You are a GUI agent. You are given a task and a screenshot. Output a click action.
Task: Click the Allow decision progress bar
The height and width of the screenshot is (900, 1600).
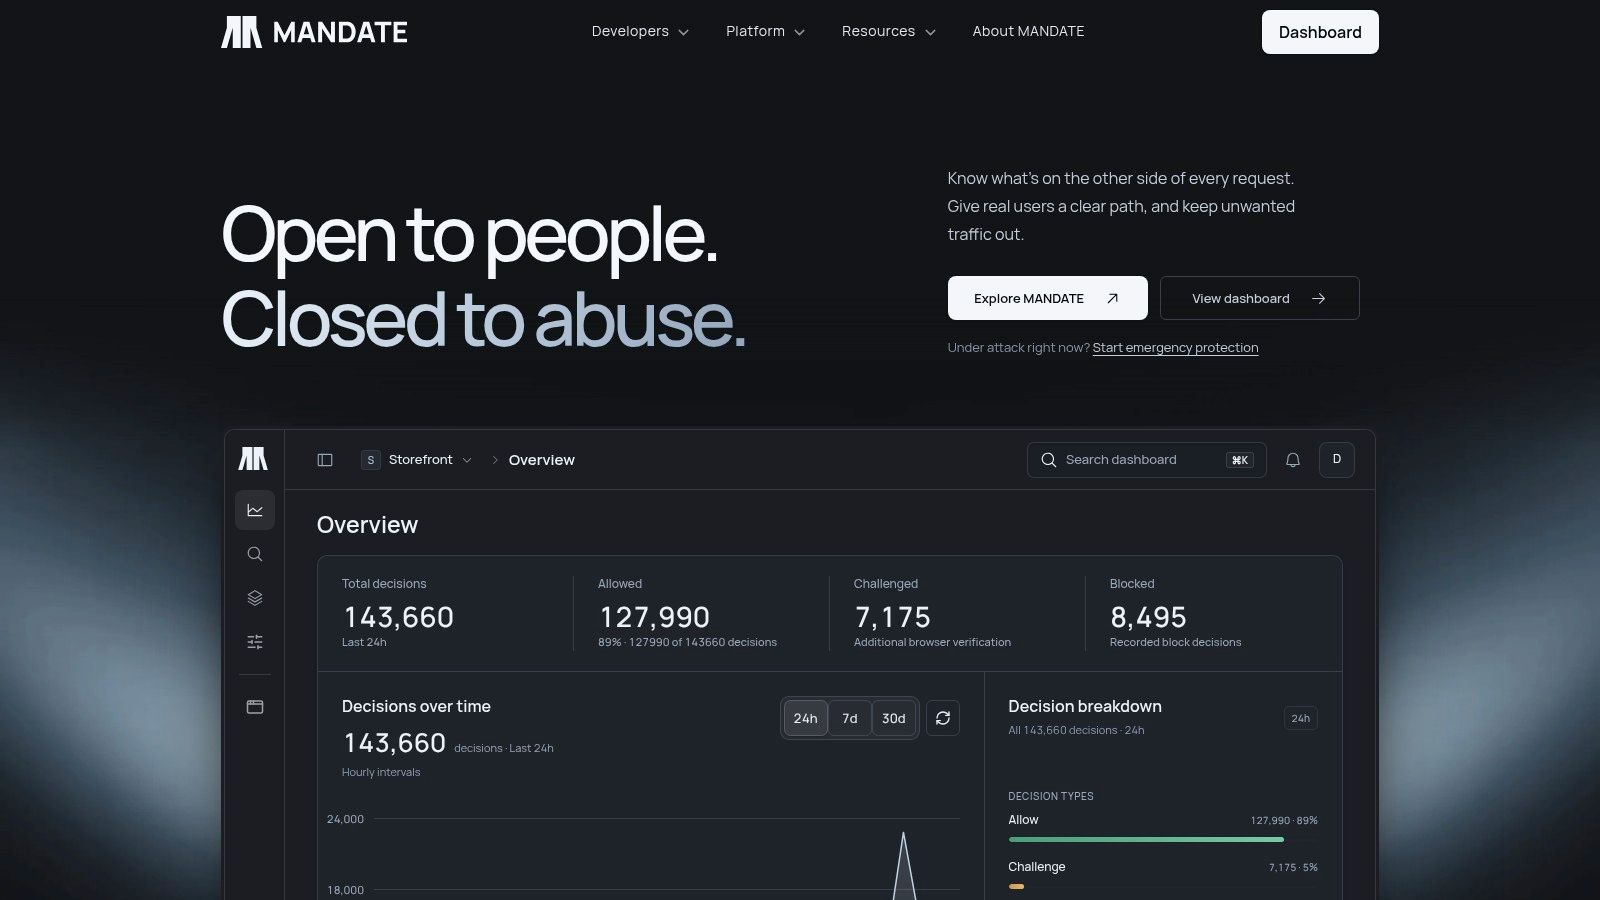pos(1163,840)
